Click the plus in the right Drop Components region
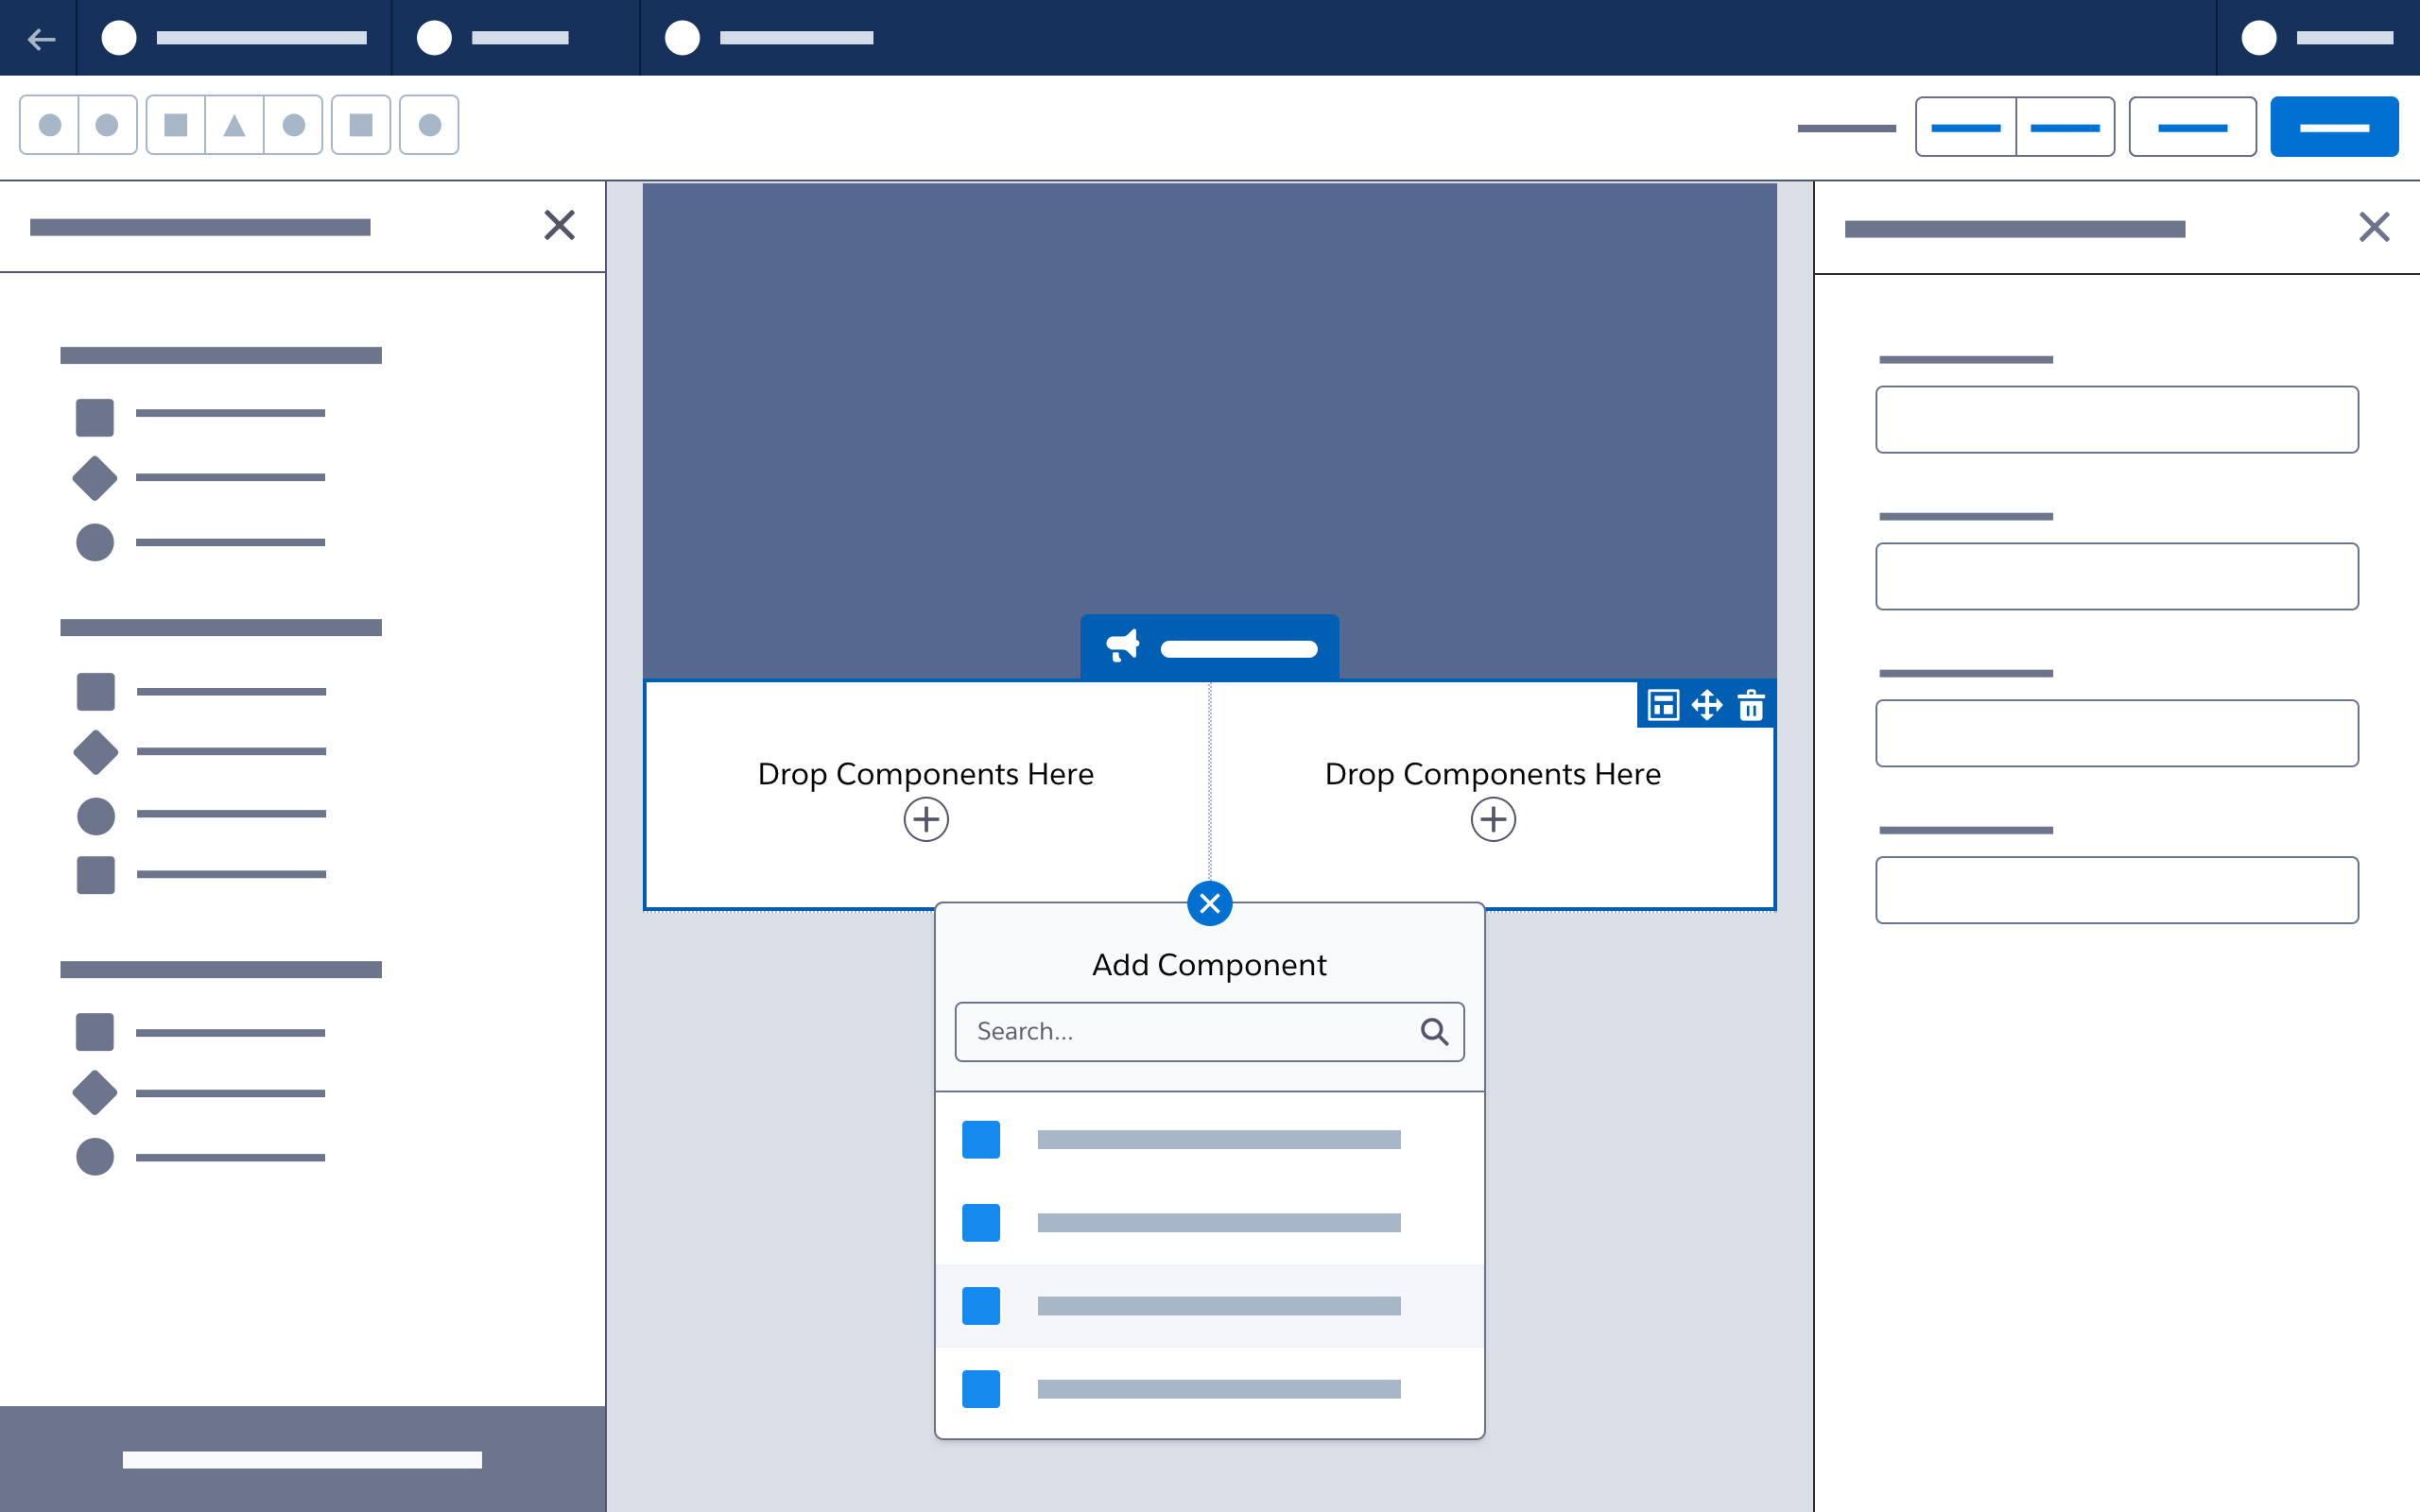 [x=1492, y=818]
